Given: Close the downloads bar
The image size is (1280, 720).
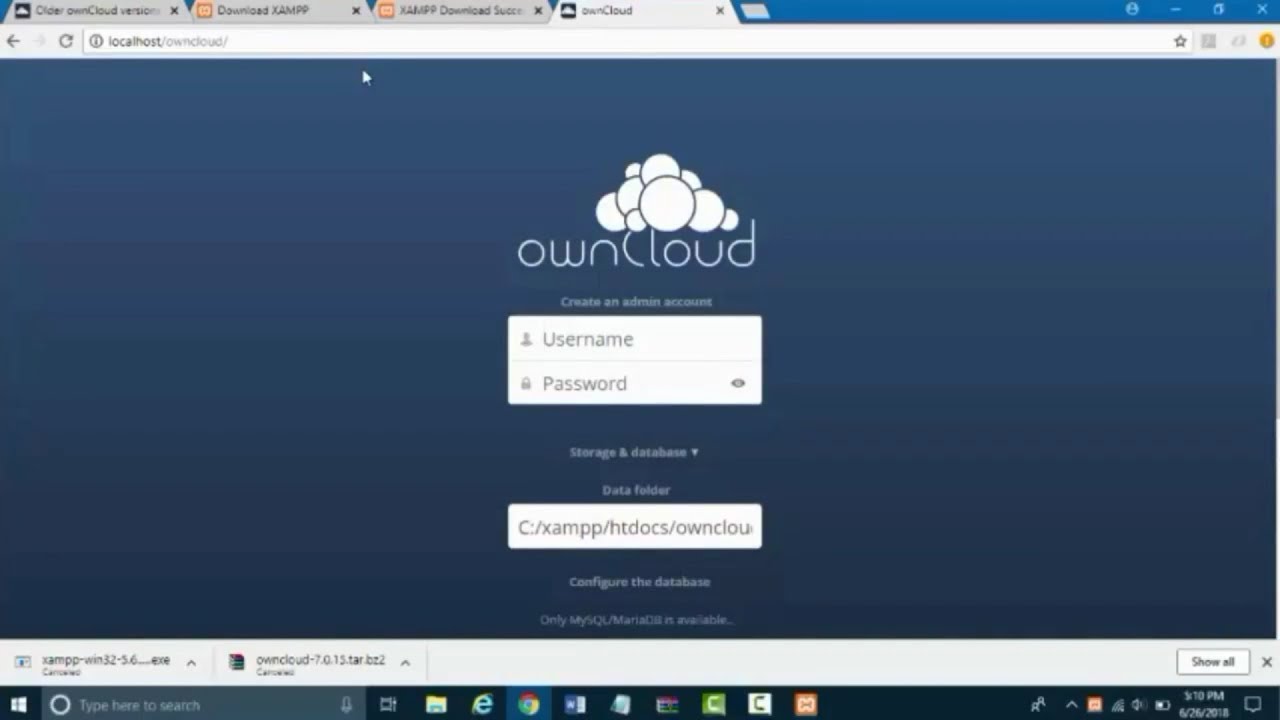Looking at the screenshot, I should (1266, 662).
